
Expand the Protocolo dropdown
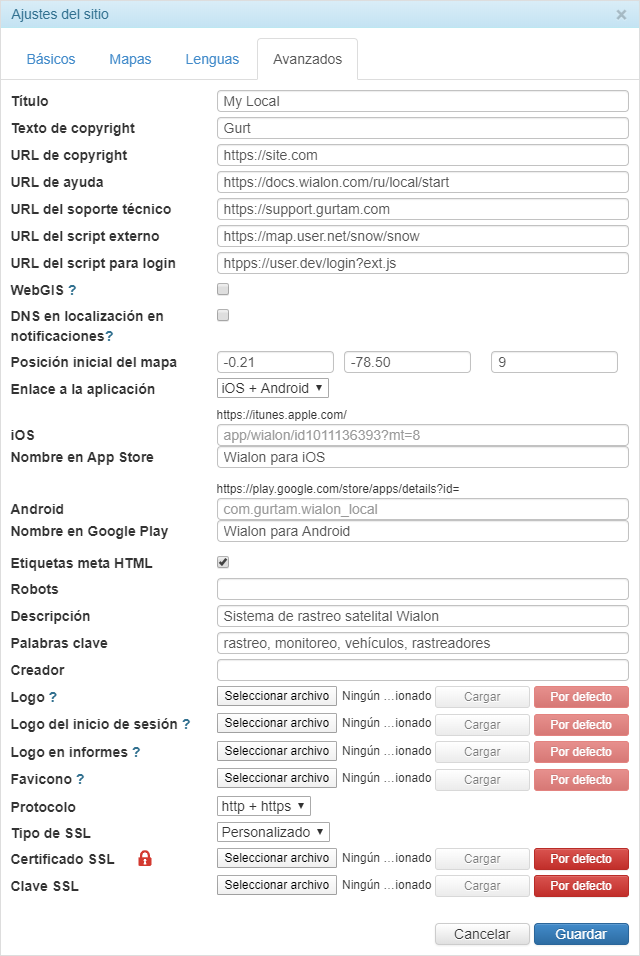tap(264, 805)
